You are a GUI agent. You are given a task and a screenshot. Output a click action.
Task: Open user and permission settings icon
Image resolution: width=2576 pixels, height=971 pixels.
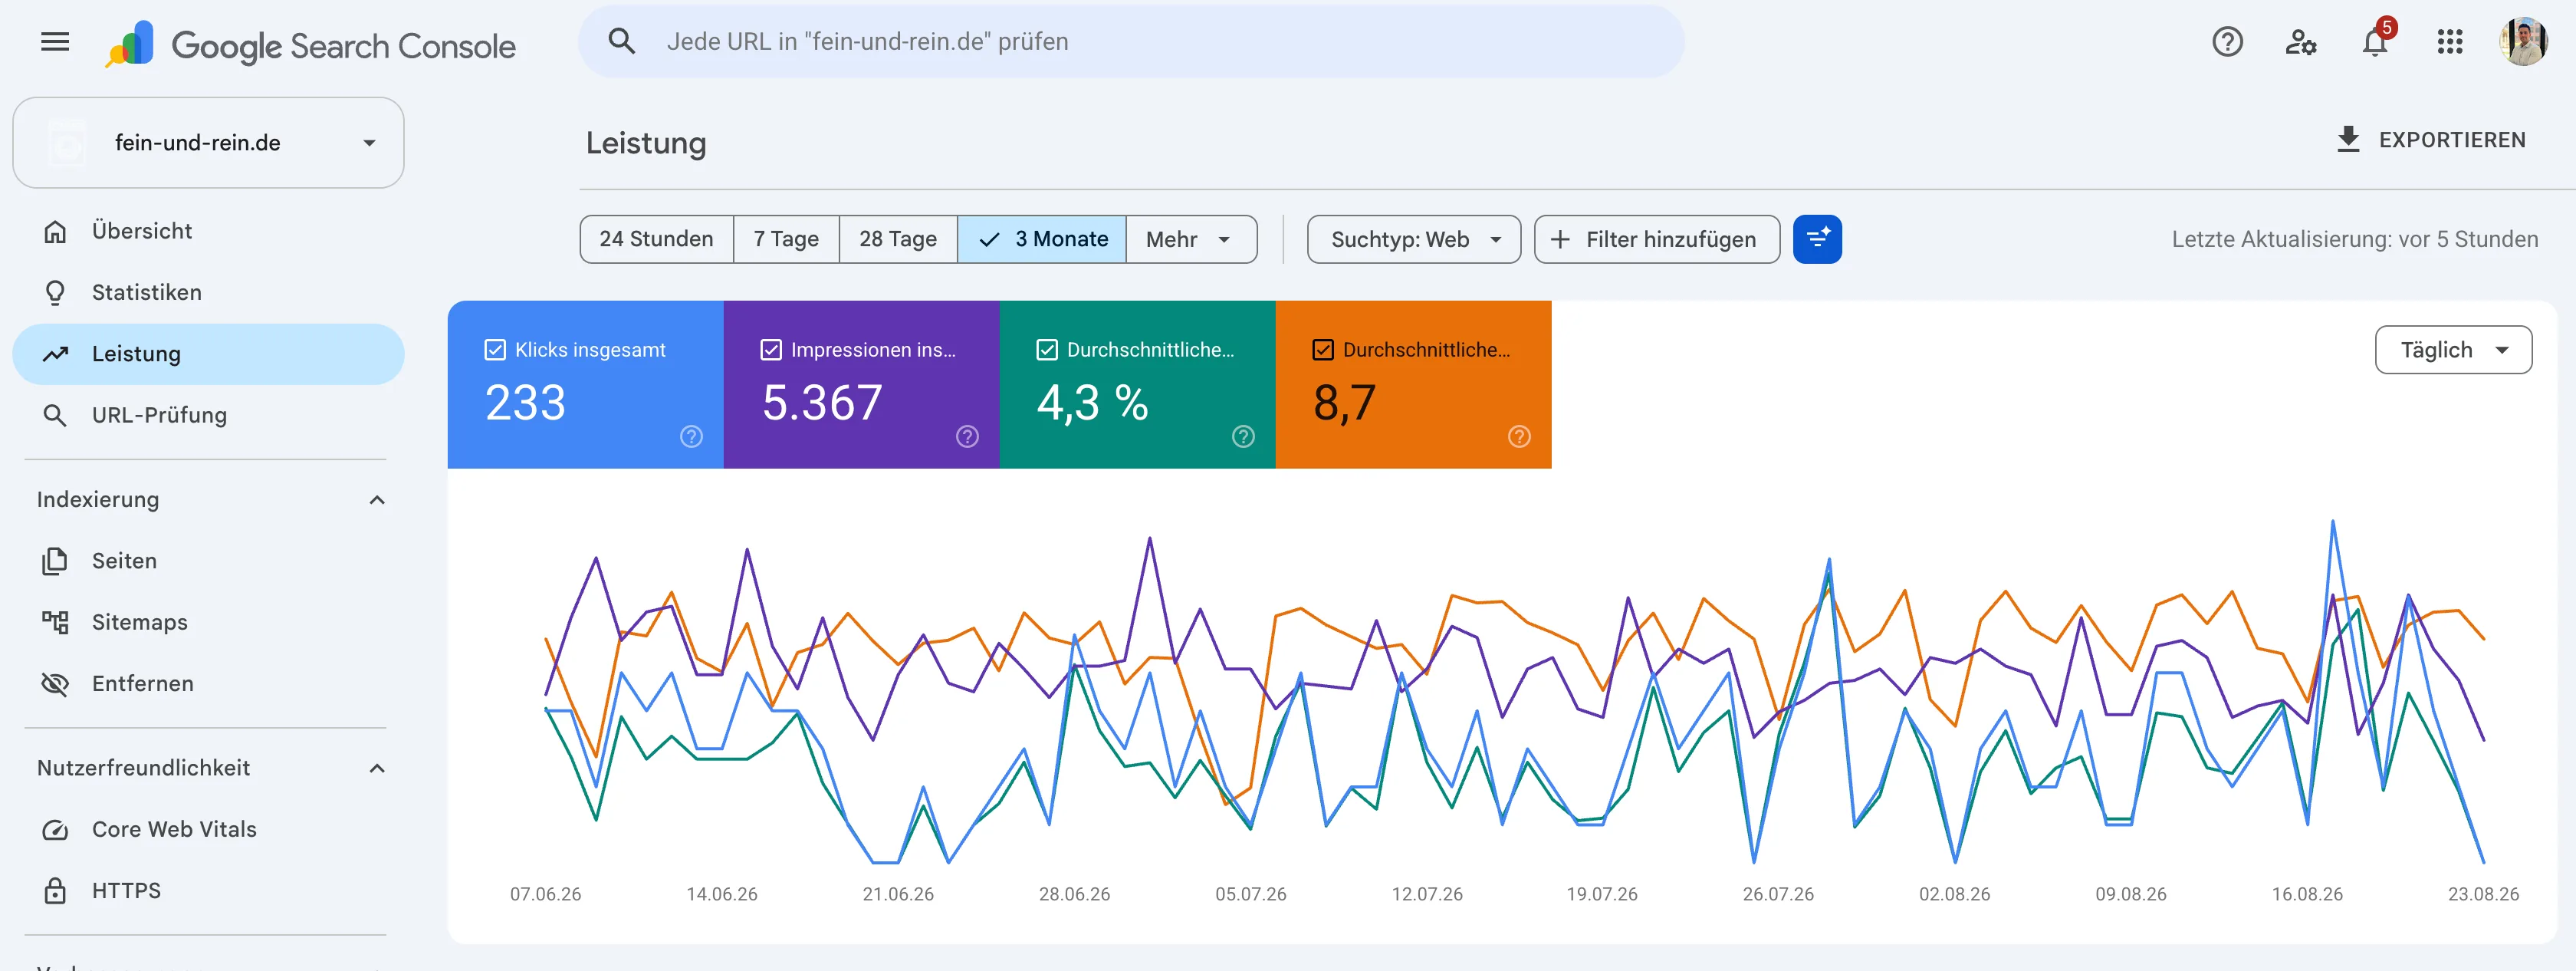point(2300,42)
